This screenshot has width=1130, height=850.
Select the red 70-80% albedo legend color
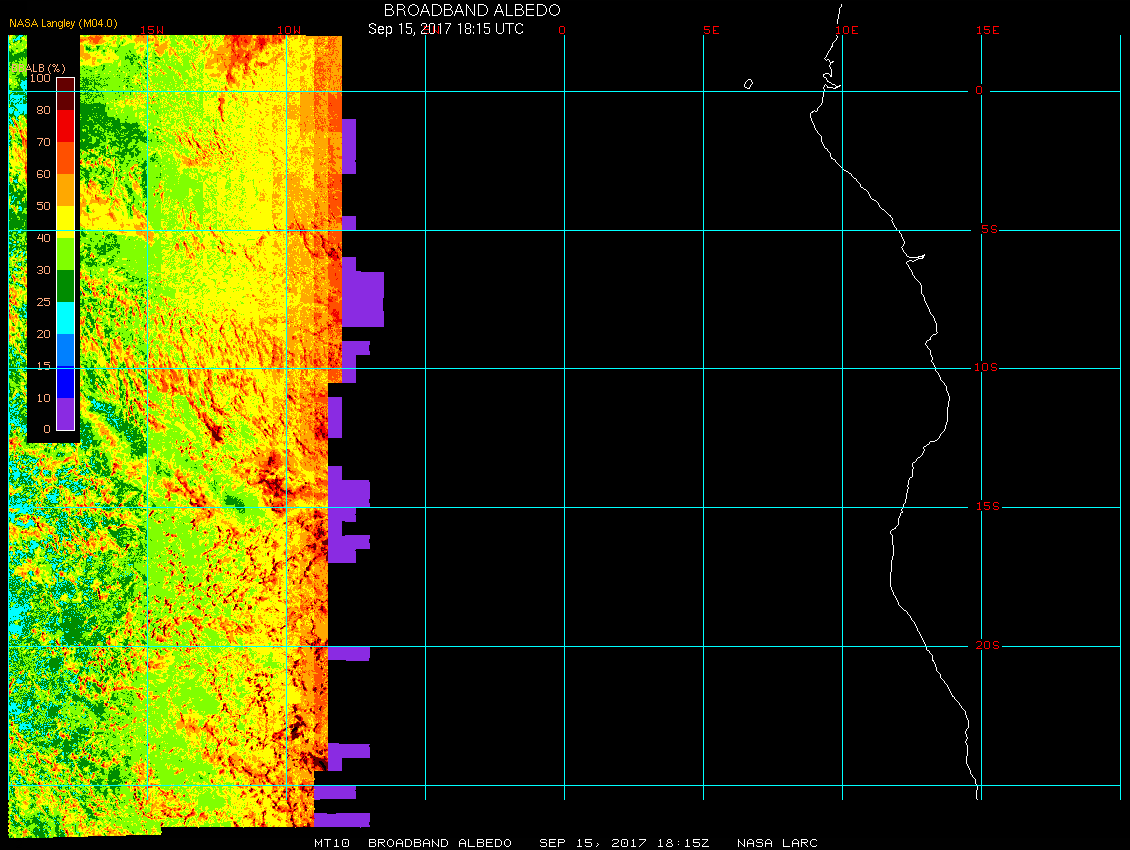pos(65,126)
